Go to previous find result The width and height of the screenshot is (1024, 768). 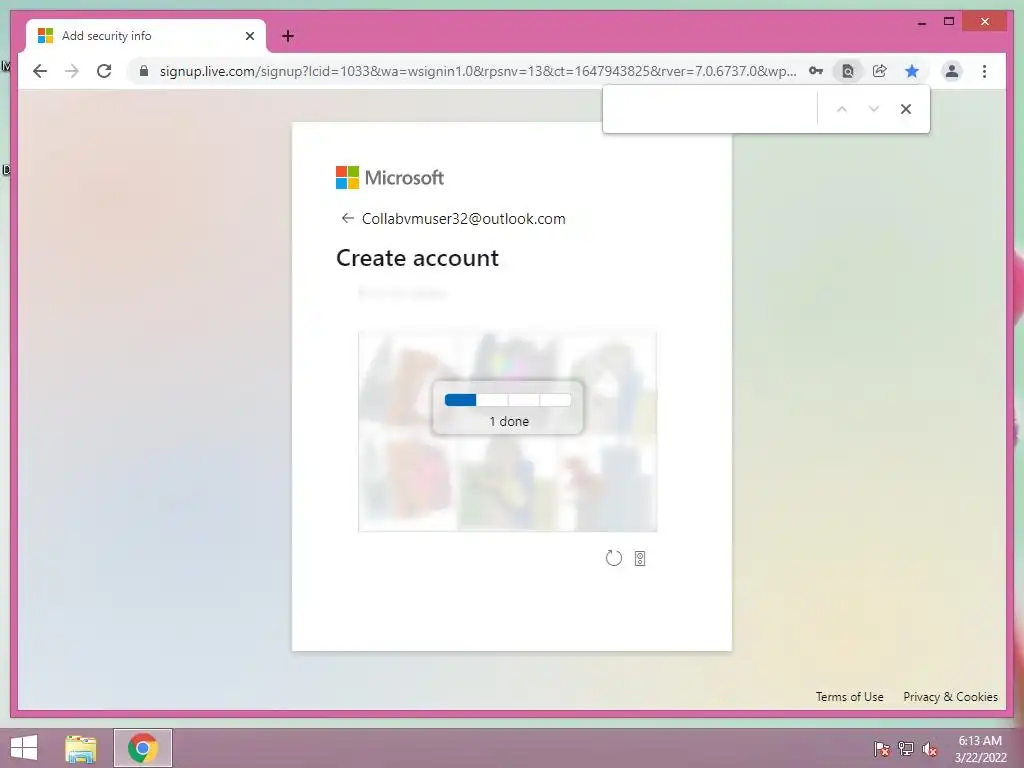(842, 109)
